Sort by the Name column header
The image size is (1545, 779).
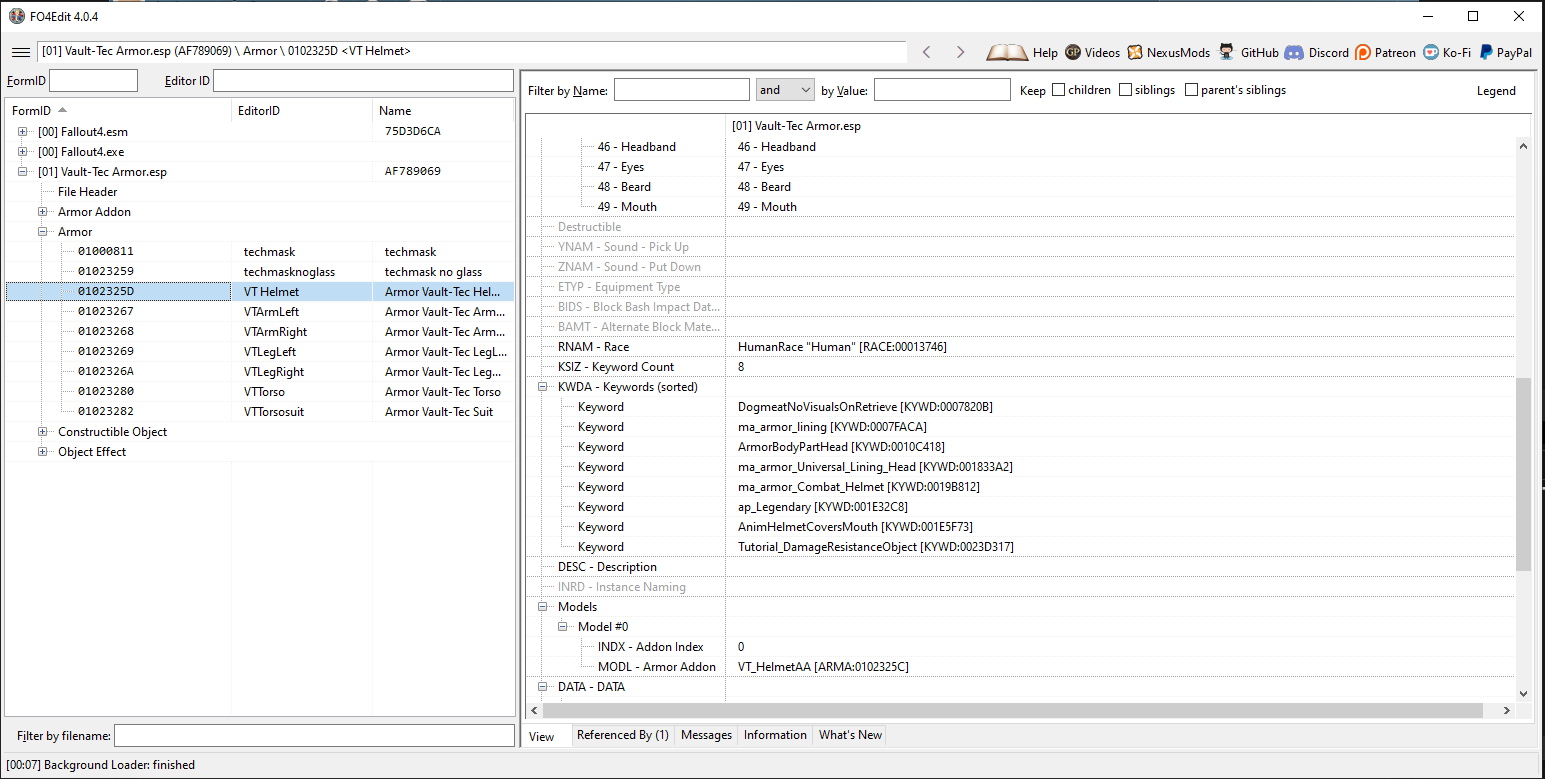[x=443, y=111]
